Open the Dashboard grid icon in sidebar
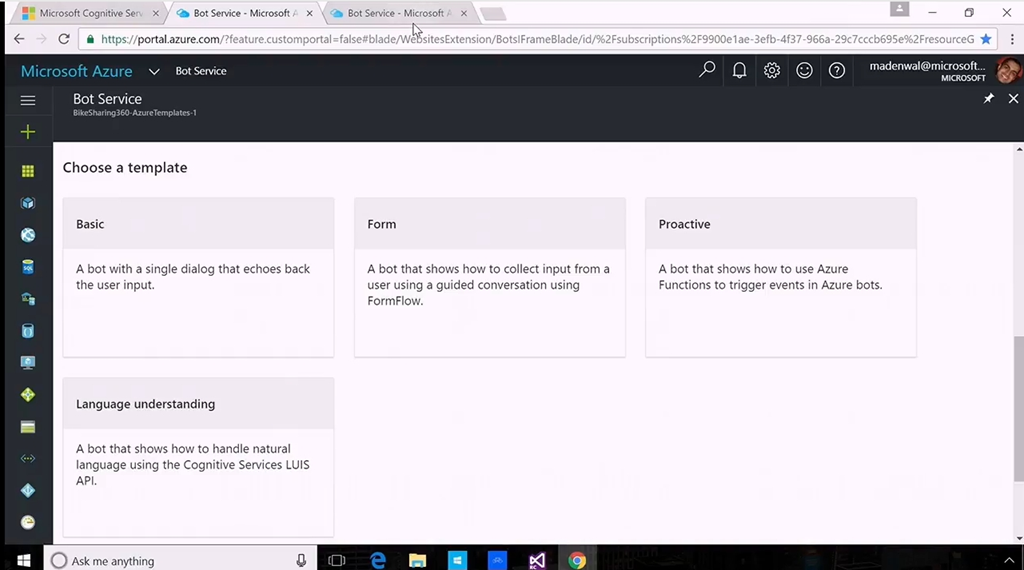 [27, 171]
